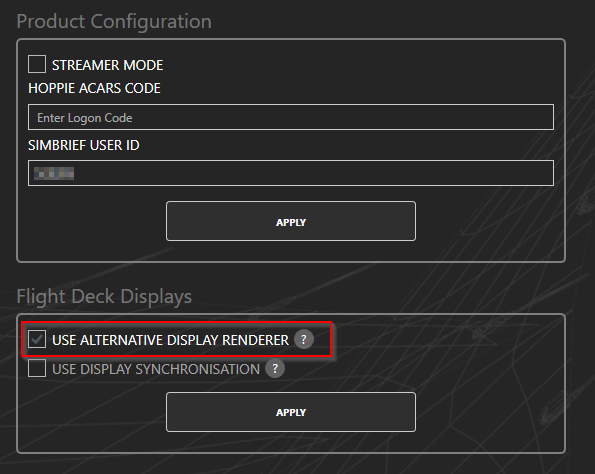Click the USE DISPLAY SYNCHRONISATION label text

click(x=156, y=369)
